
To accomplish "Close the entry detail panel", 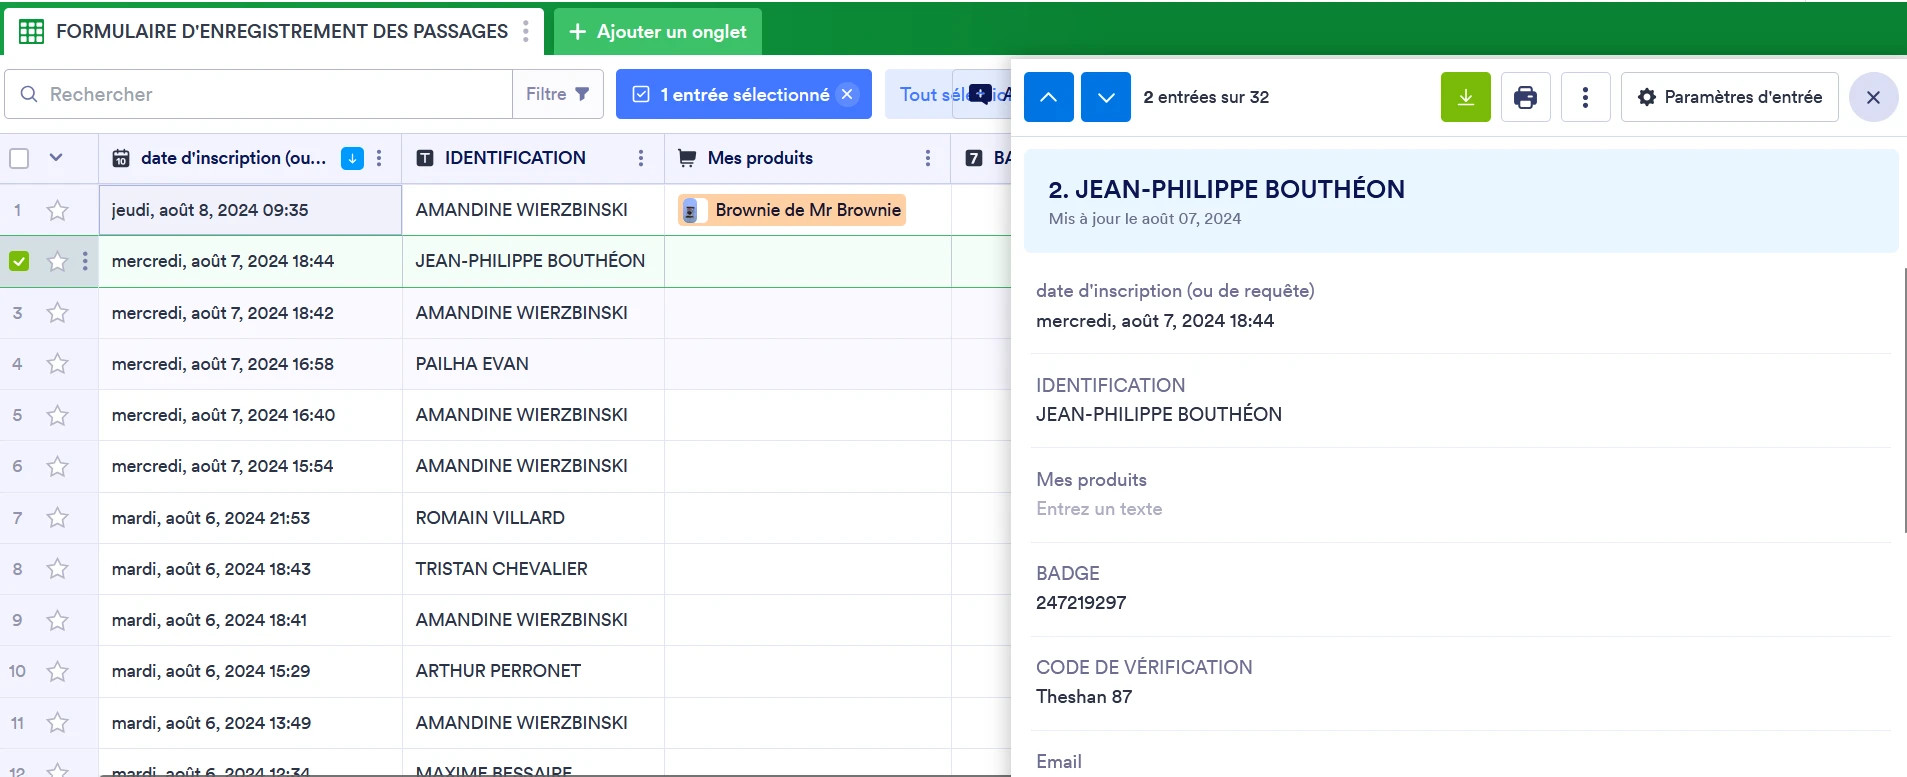I will 1874,97.
